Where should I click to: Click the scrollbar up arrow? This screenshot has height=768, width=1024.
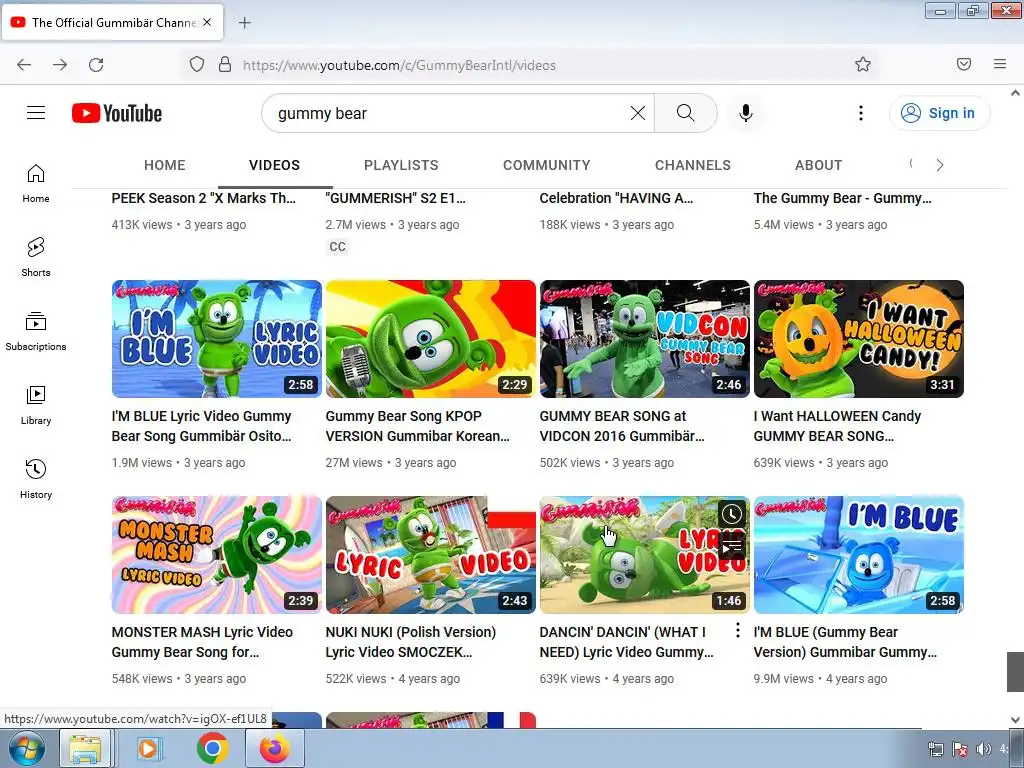(x=1015, y=93)
